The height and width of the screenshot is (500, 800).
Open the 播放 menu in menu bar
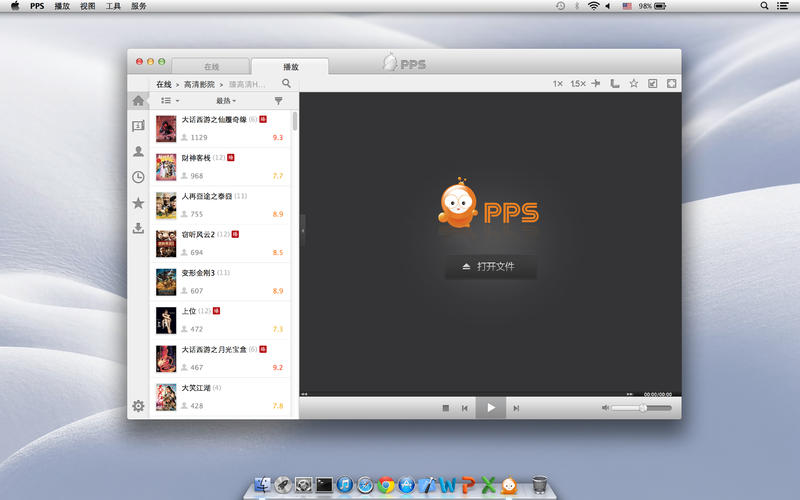62,6
